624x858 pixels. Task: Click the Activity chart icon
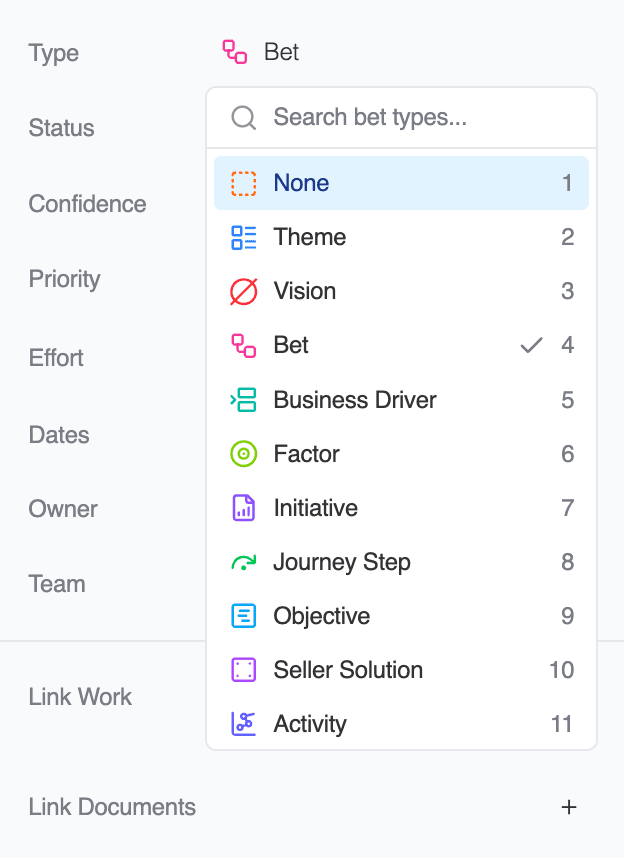coord(244,724)
